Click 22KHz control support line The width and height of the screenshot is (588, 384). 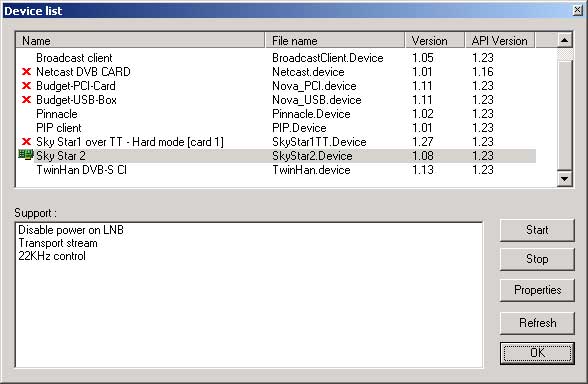click(52, 256)
